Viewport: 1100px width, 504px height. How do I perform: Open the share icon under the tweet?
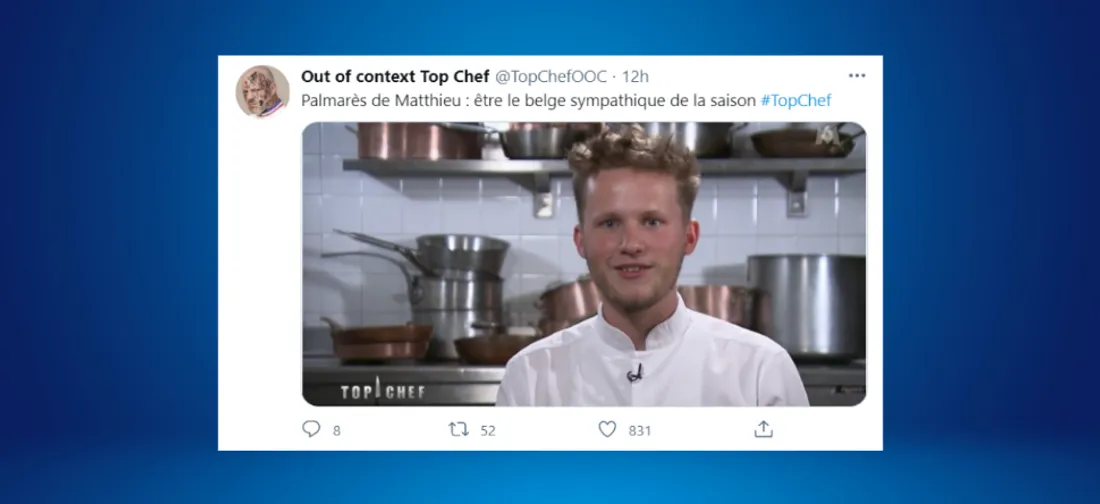[763, 429]
